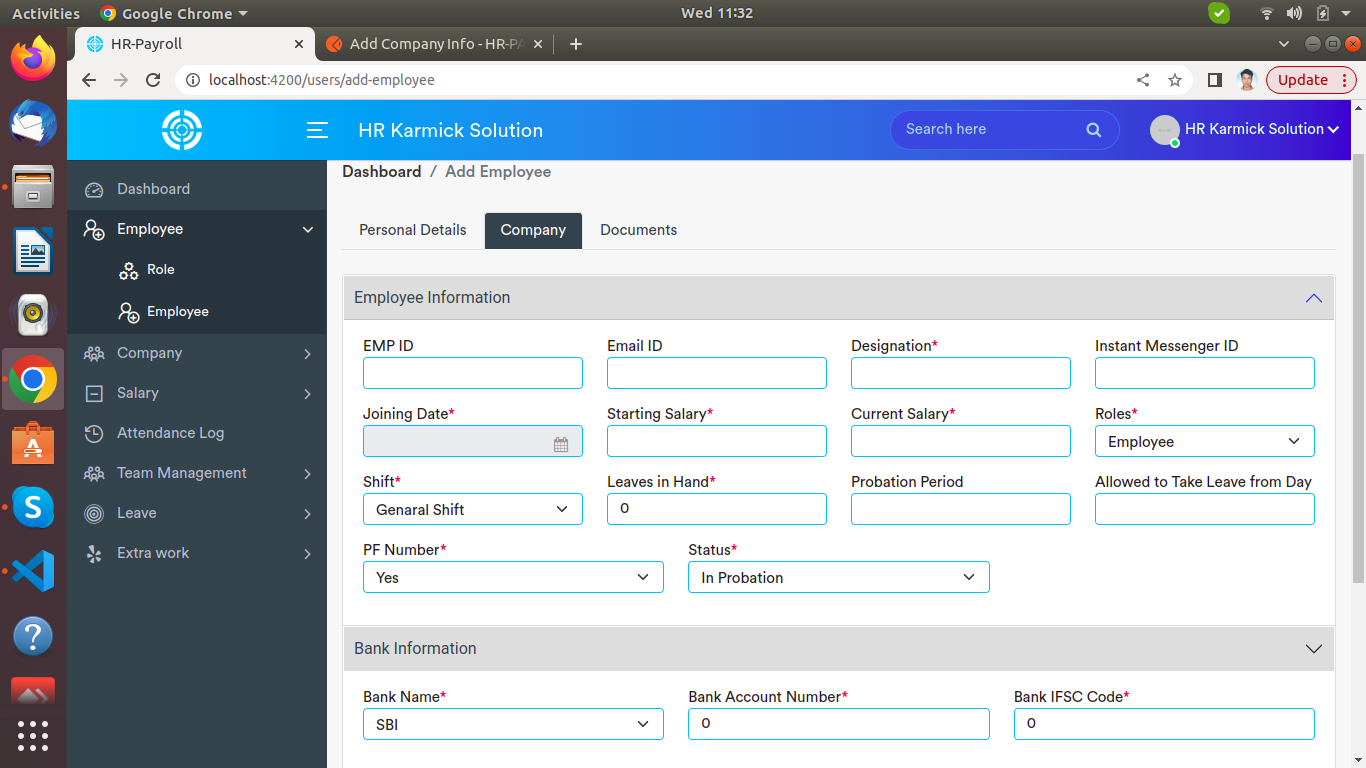1366x768 pixels.
Task: Bookmark this page with the star icon
Action: pos(1175,80)
